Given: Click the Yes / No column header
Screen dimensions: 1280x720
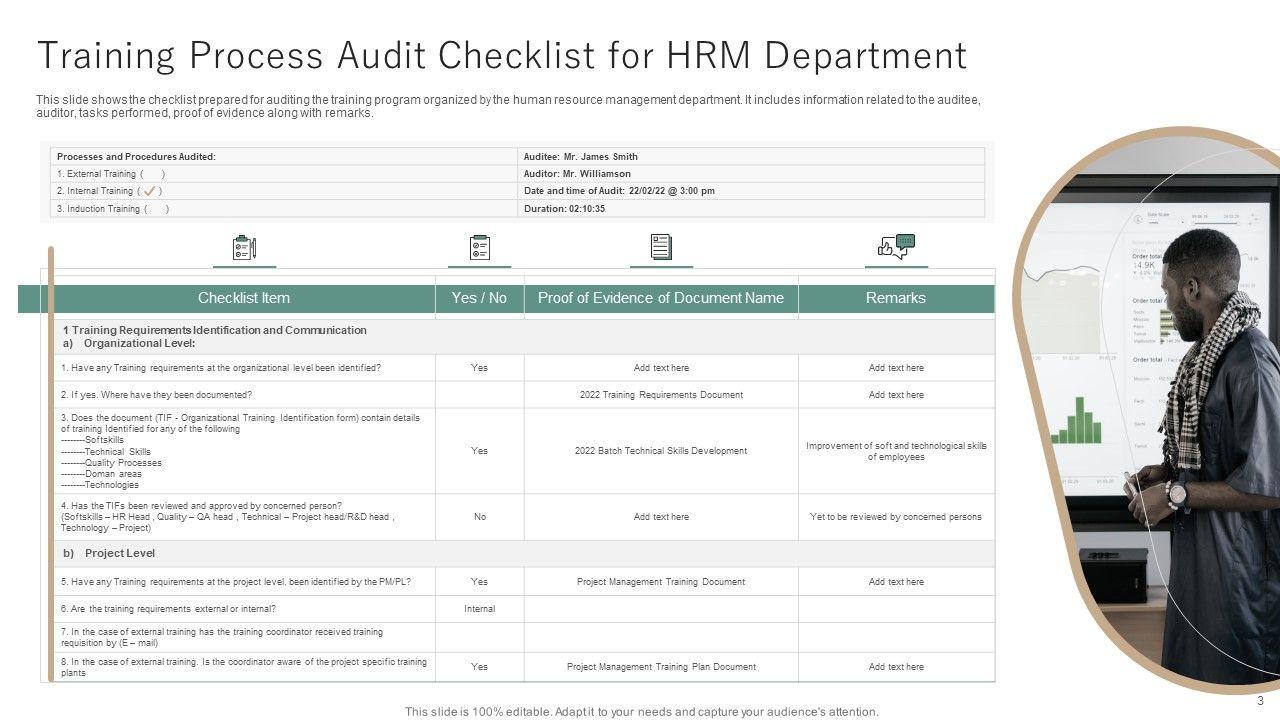Looking at the screenshot, I should [x=479, y=298].
